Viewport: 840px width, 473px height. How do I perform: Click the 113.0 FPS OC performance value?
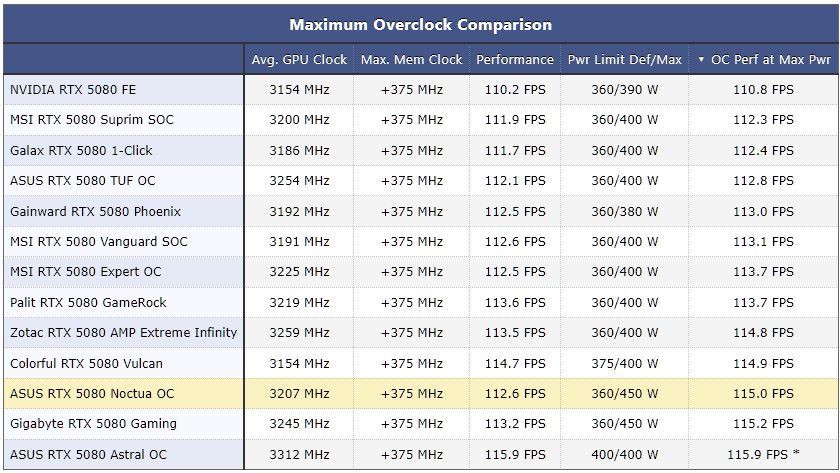coord(763,212)
